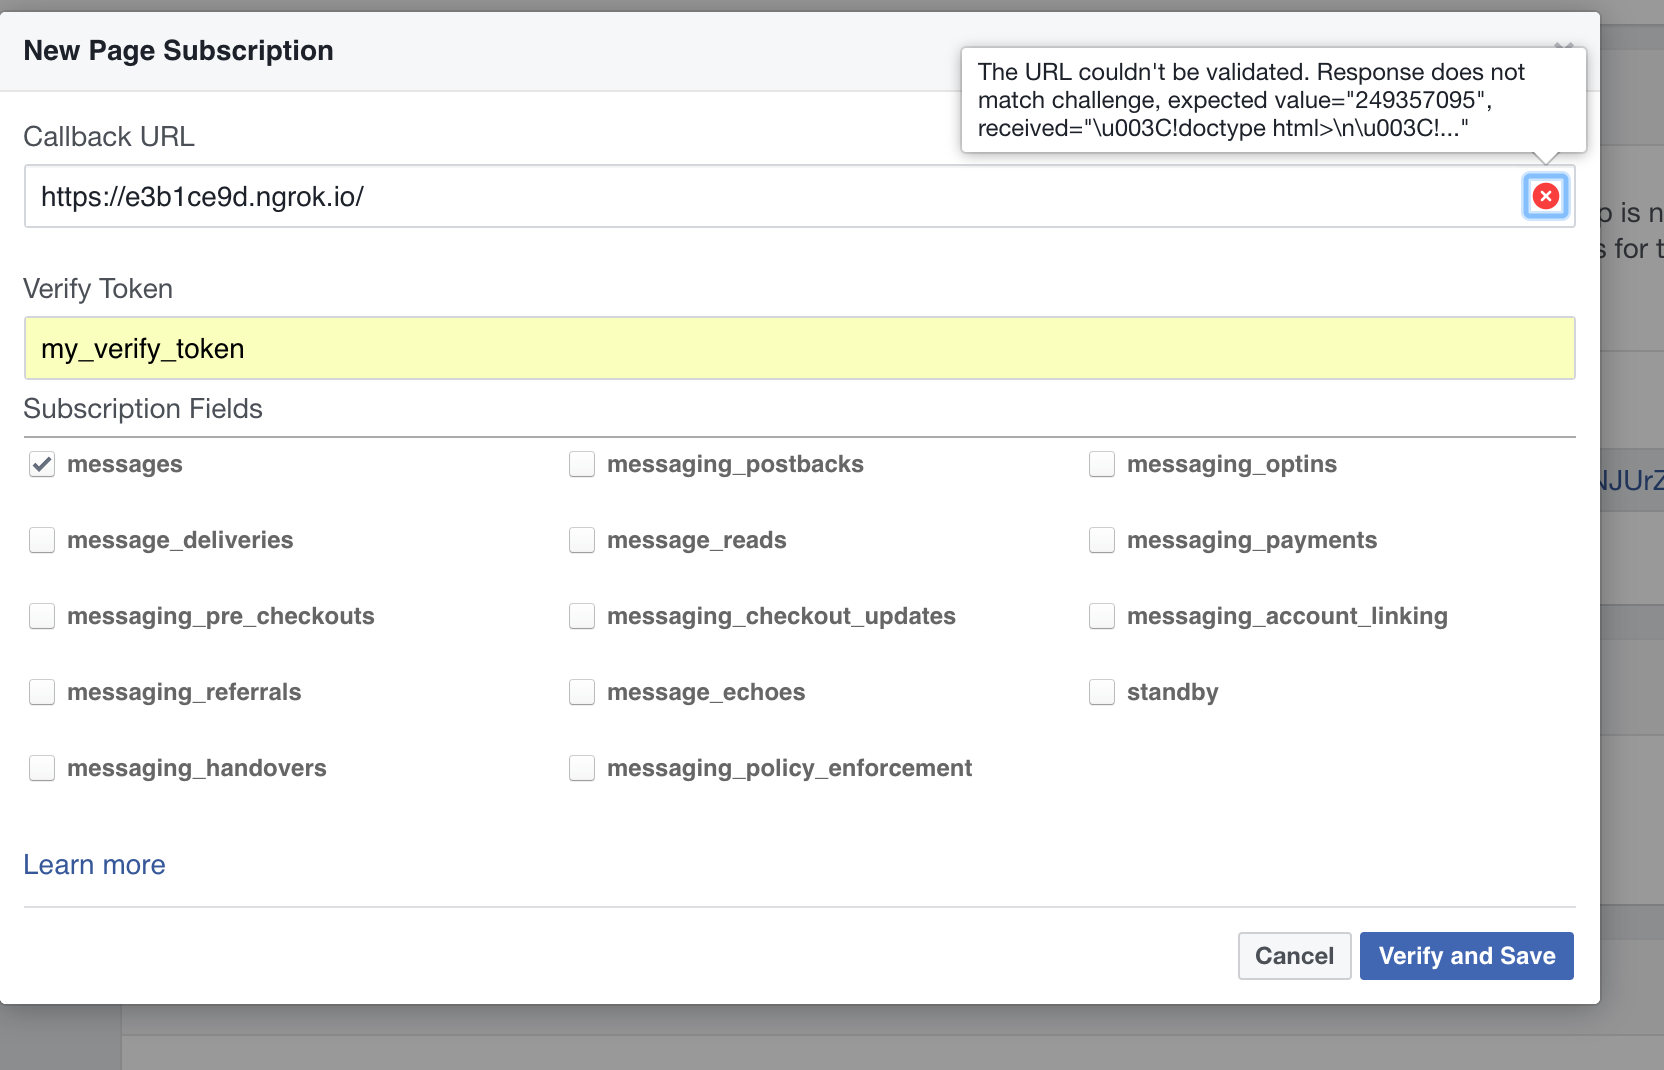This screenshot has width=1664, height=1070.
Task: Click the red validation error icon
Action: (1545, 196)
